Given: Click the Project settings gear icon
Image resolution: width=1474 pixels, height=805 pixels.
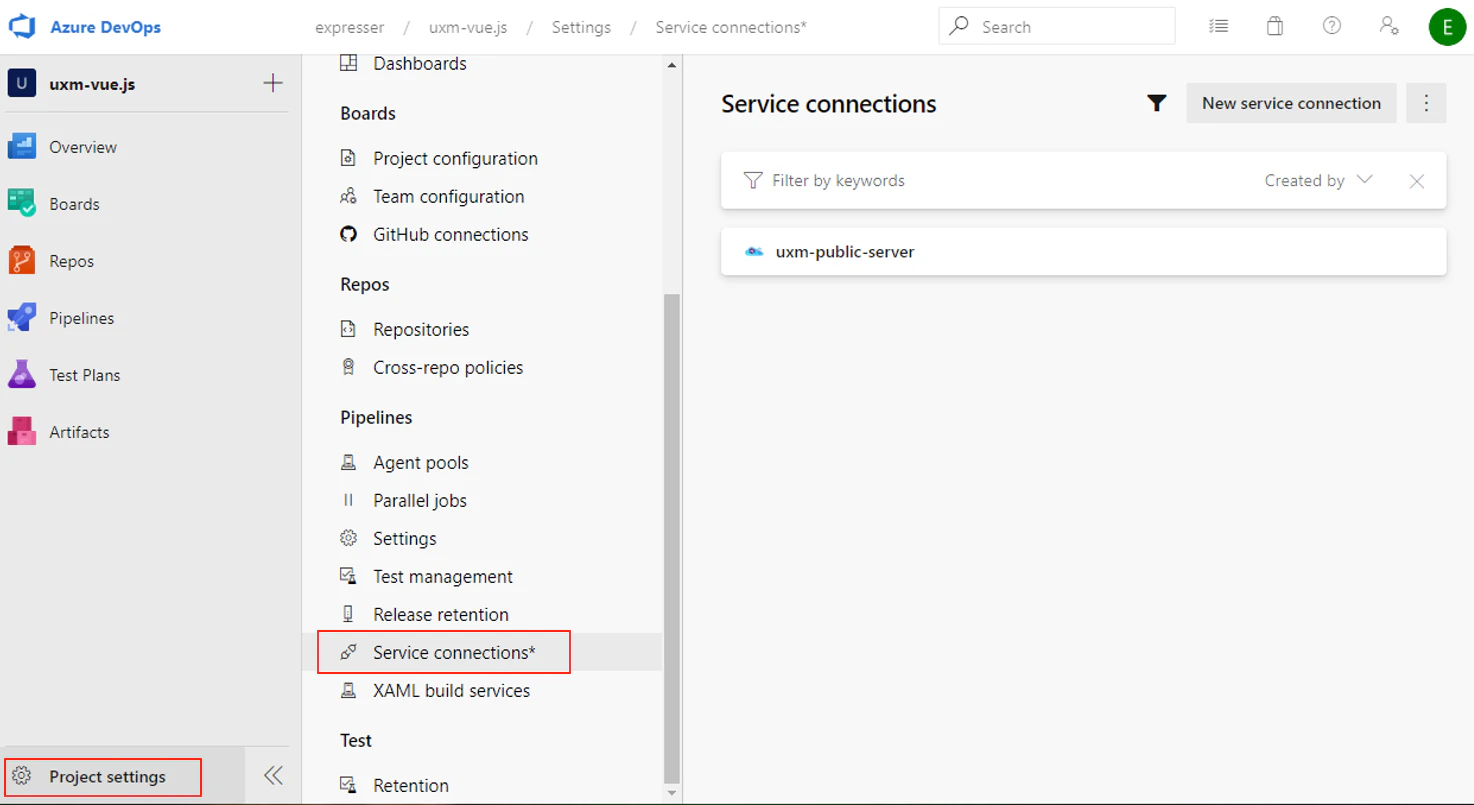Looking at the screenshot, I should (x=22, y=777).
